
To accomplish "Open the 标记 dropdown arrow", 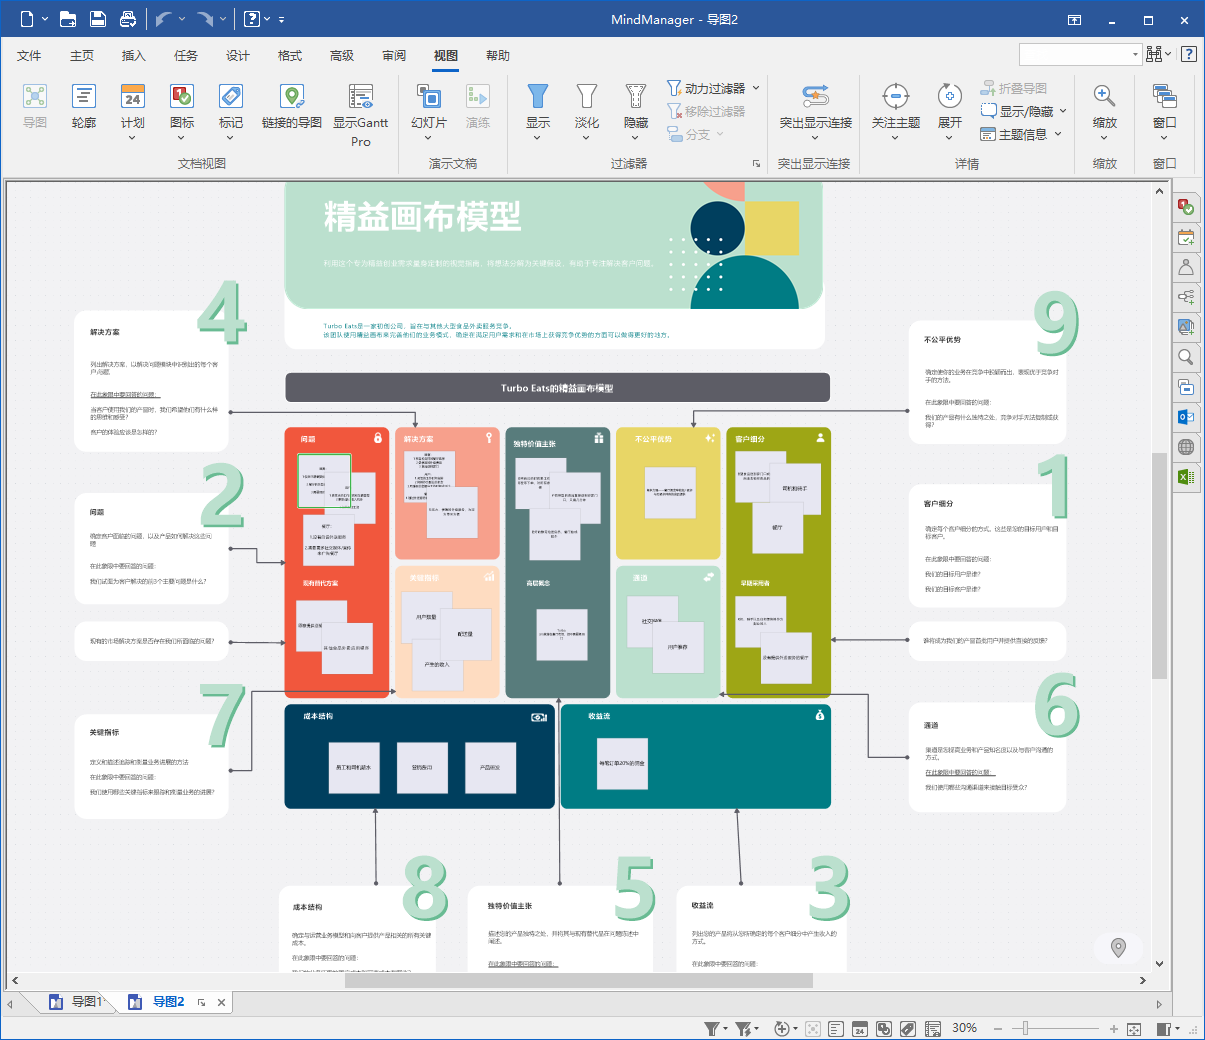I will pos(231,139).
